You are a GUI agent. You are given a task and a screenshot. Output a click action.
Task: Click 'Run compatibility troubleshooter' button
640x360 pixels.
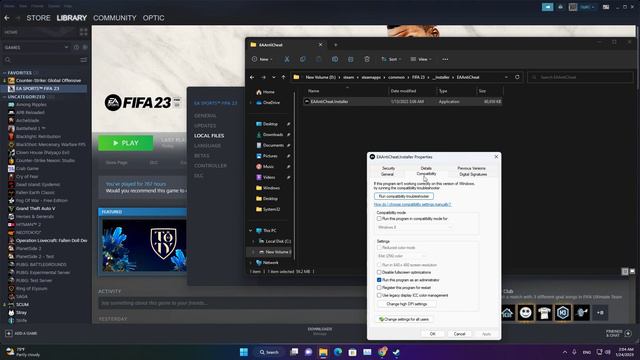(x=404, y=196)
